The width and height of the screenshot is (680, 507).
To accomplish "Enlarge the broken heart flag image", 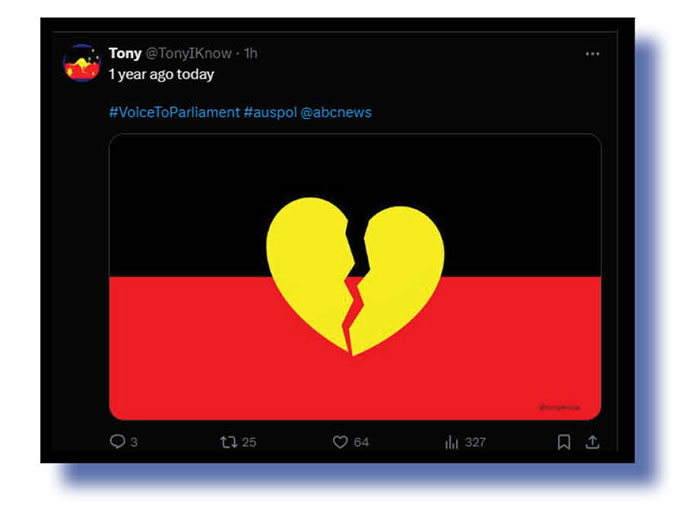I will [x=355, y=276].
